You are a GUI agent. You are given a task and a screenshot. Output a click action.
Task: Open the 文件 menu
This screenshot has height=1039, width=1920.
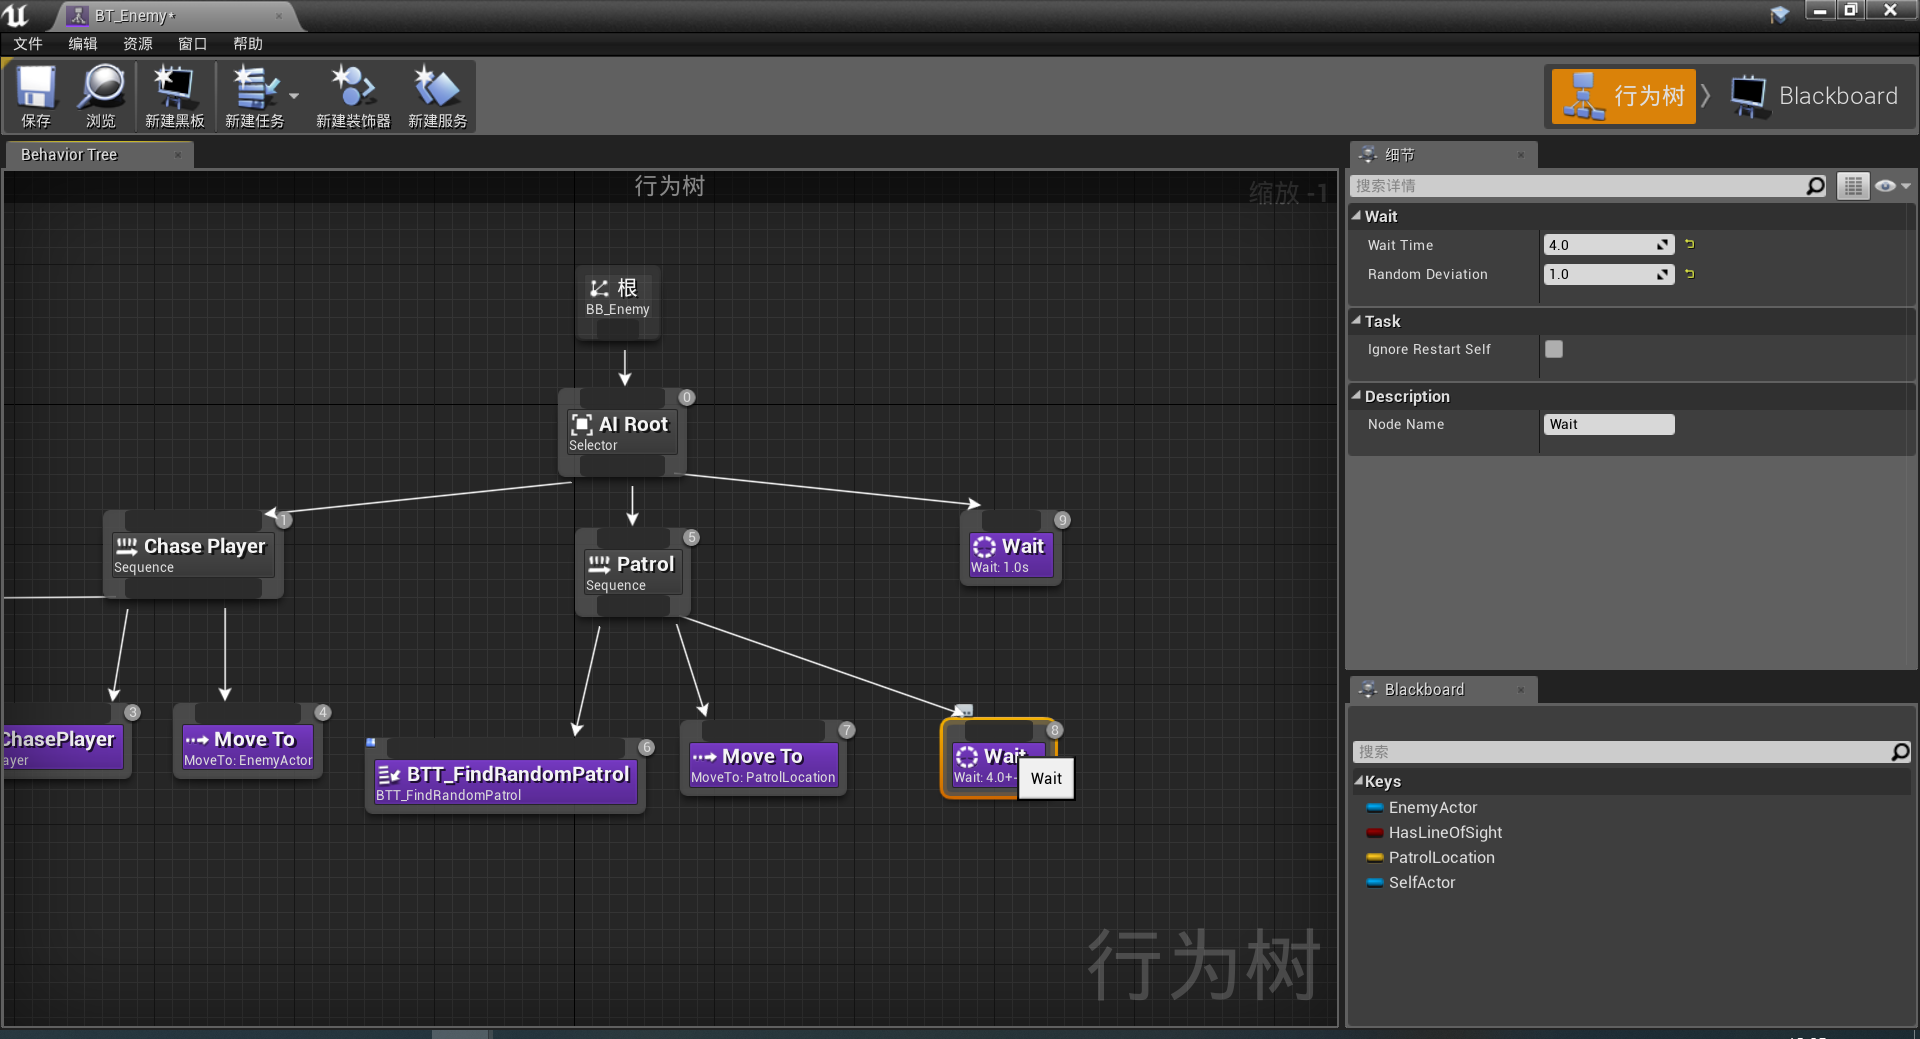click(x=28, y=44)
